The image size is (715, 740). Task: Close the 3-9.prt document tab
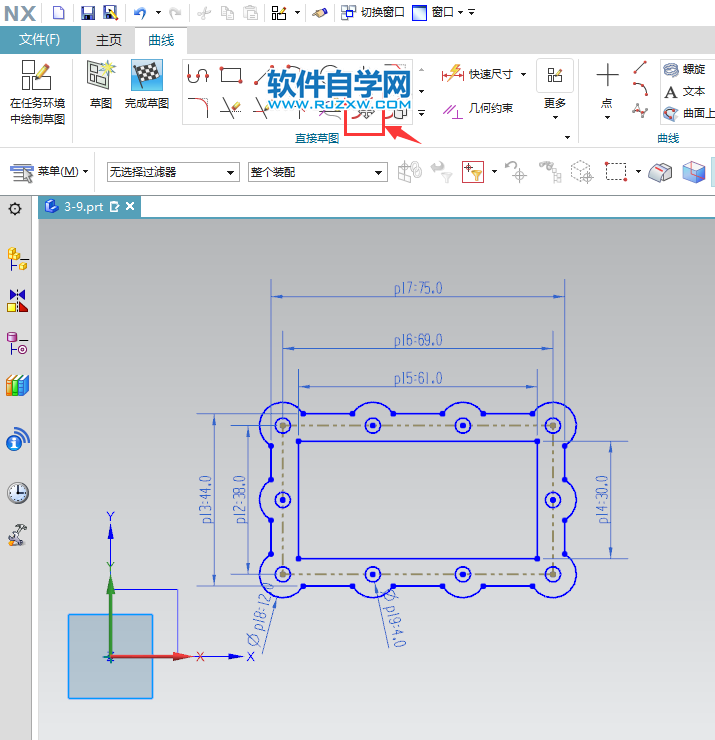[x=129, y=207]
